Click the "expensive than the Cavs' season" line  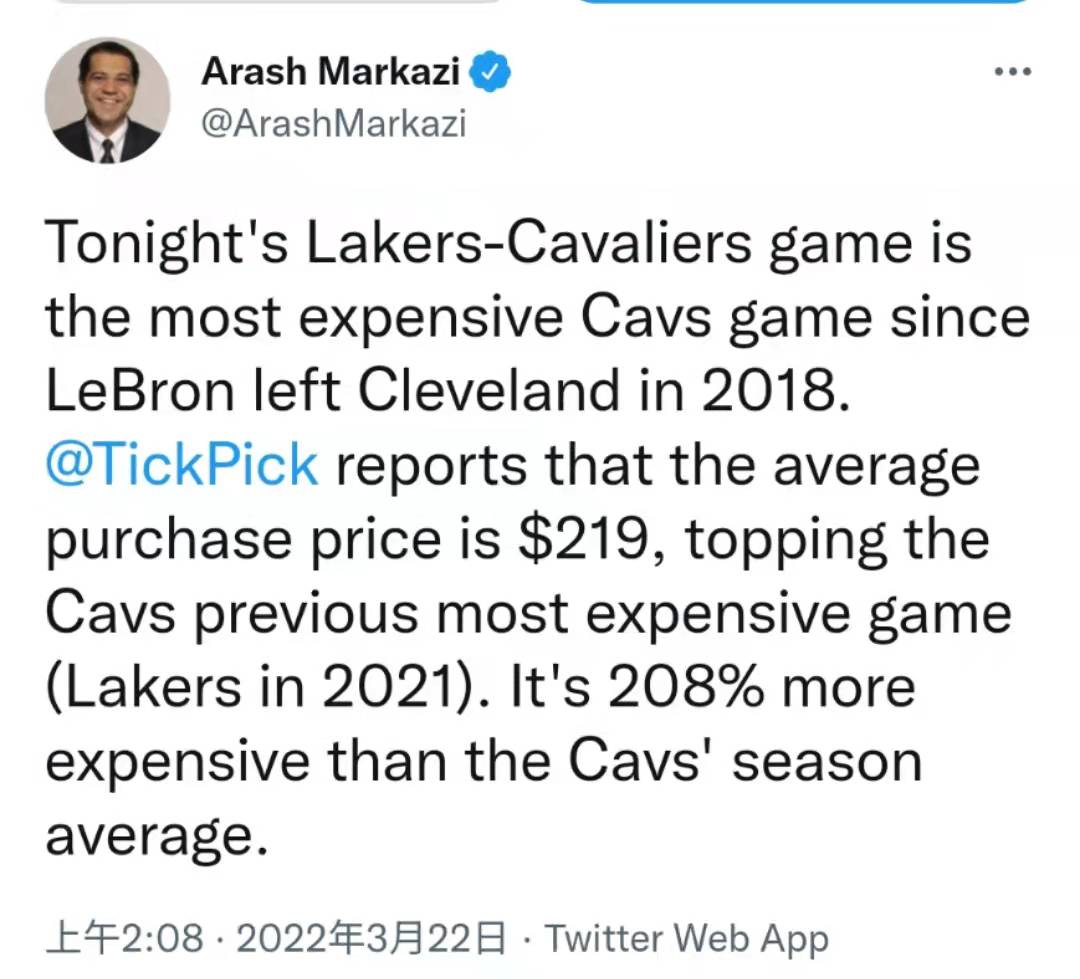[x=484, y=762]
